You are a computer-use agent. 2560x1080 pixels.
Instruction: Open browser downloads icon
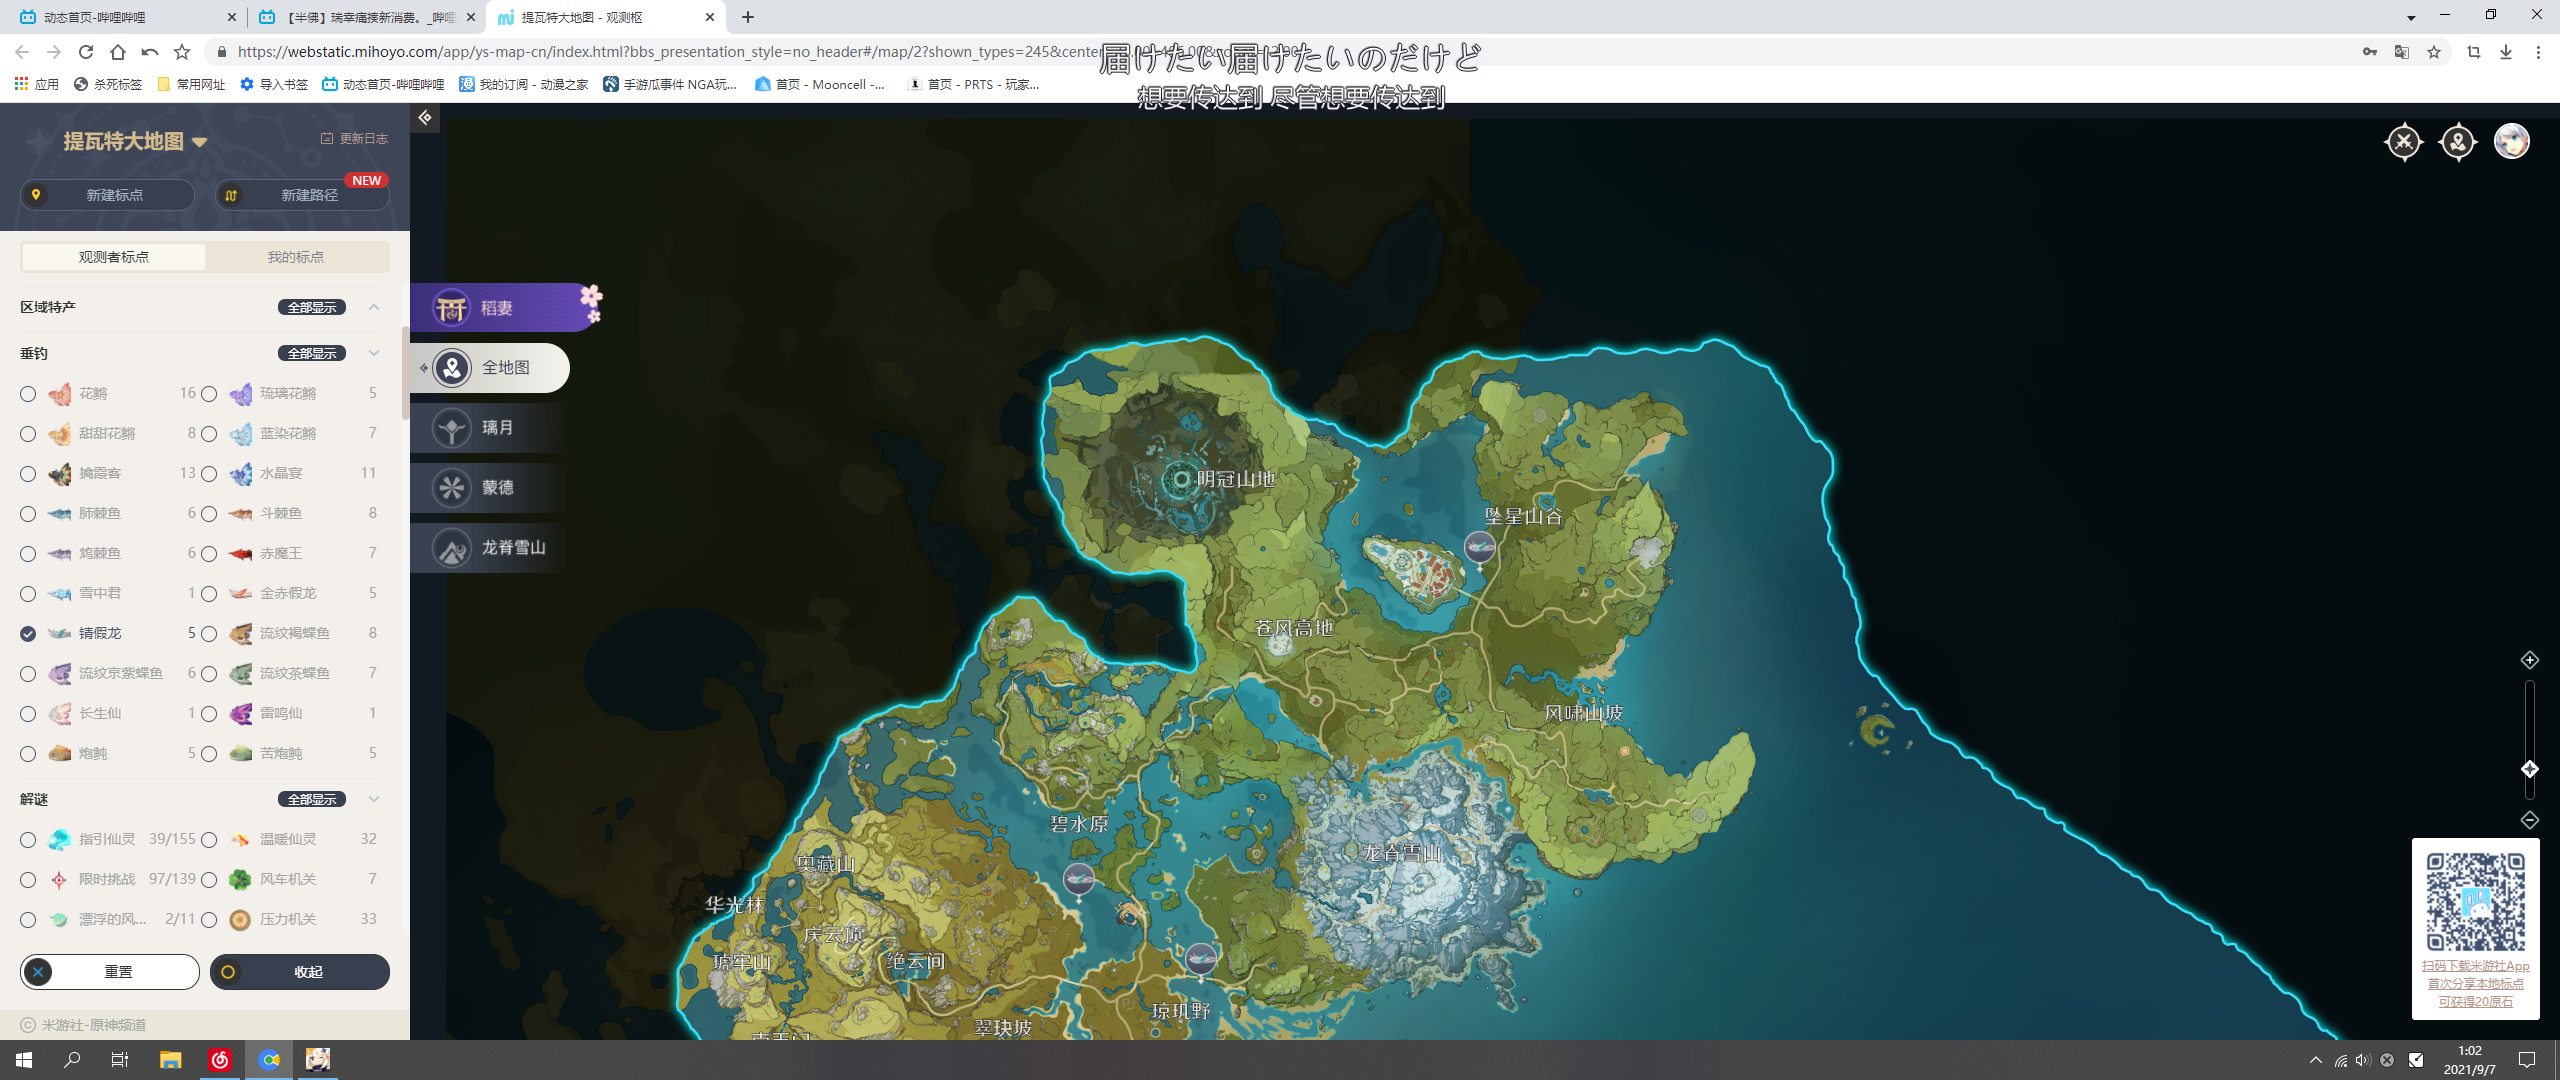tap(2506, 52)
